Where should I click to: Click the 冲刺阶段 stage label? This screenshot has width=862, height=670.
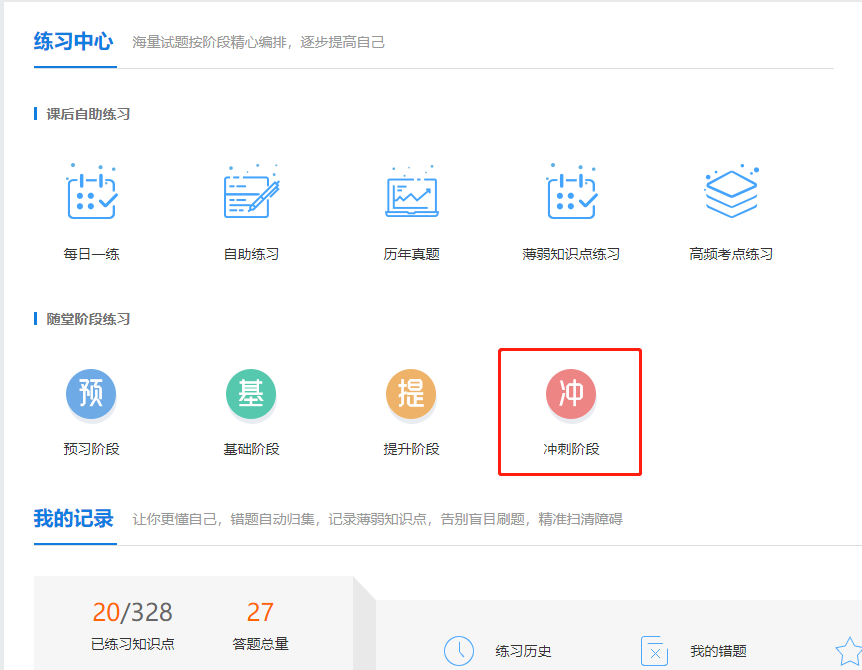[569, 448]
